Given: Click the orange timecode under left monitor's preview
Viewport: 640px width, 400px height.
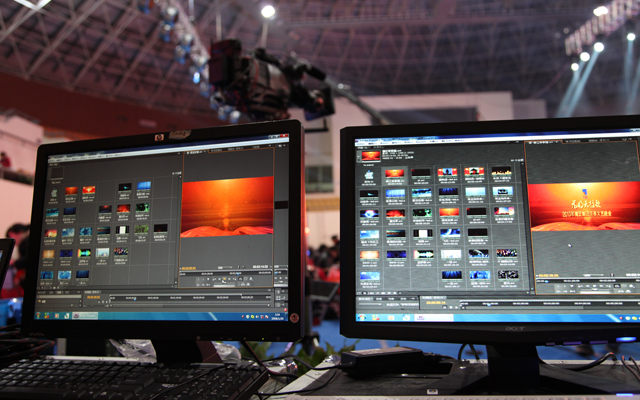Looking at the screenshot, I should (x=190, y=268).
